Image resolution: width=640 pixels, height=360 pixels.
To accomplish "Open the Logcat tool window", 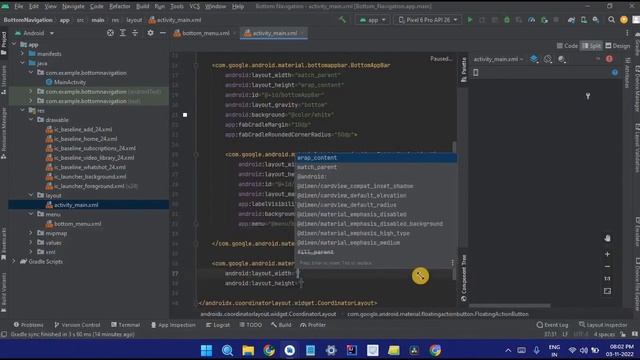I will [x=218, y=325].
